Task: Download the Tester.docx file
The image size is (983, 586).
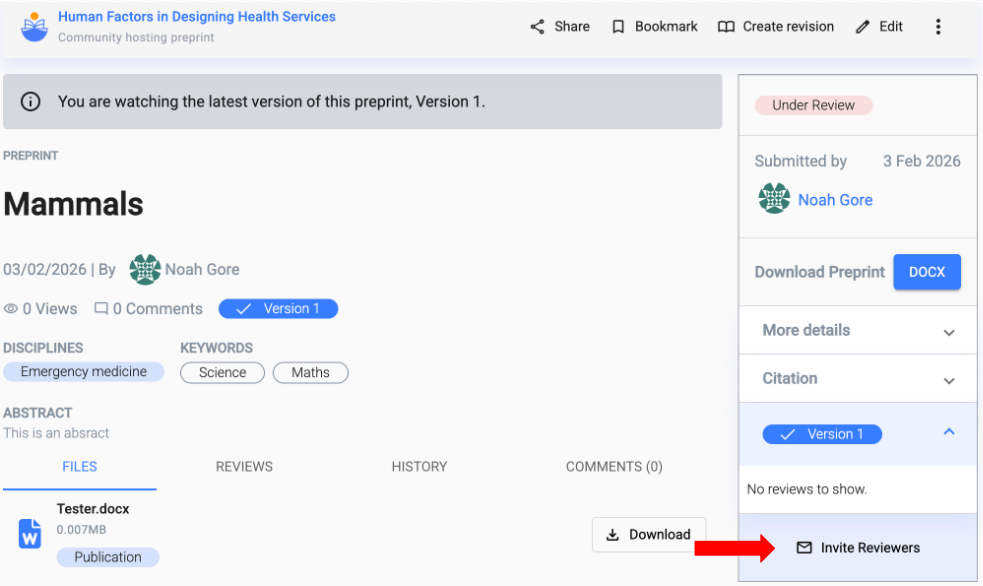Action: [649, 535]
